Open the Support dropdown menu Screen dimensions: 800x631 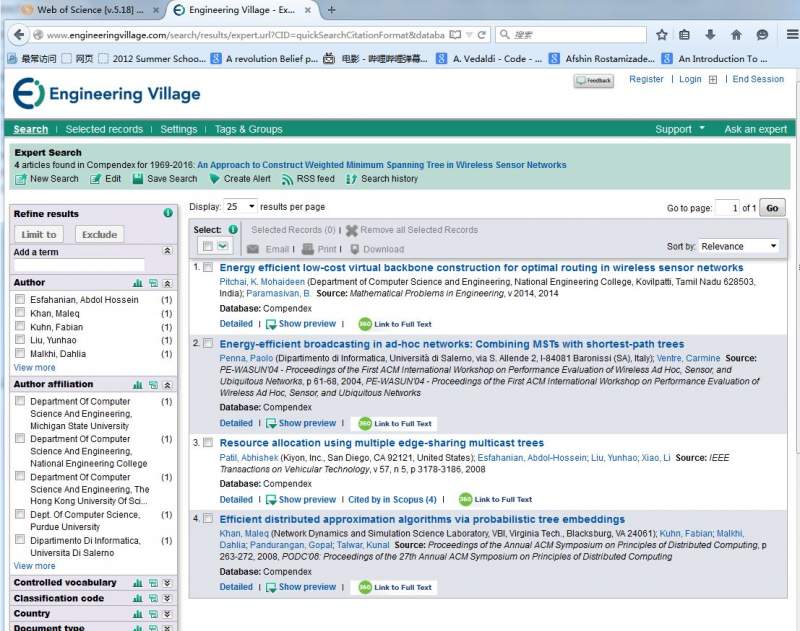click(680, 129)
